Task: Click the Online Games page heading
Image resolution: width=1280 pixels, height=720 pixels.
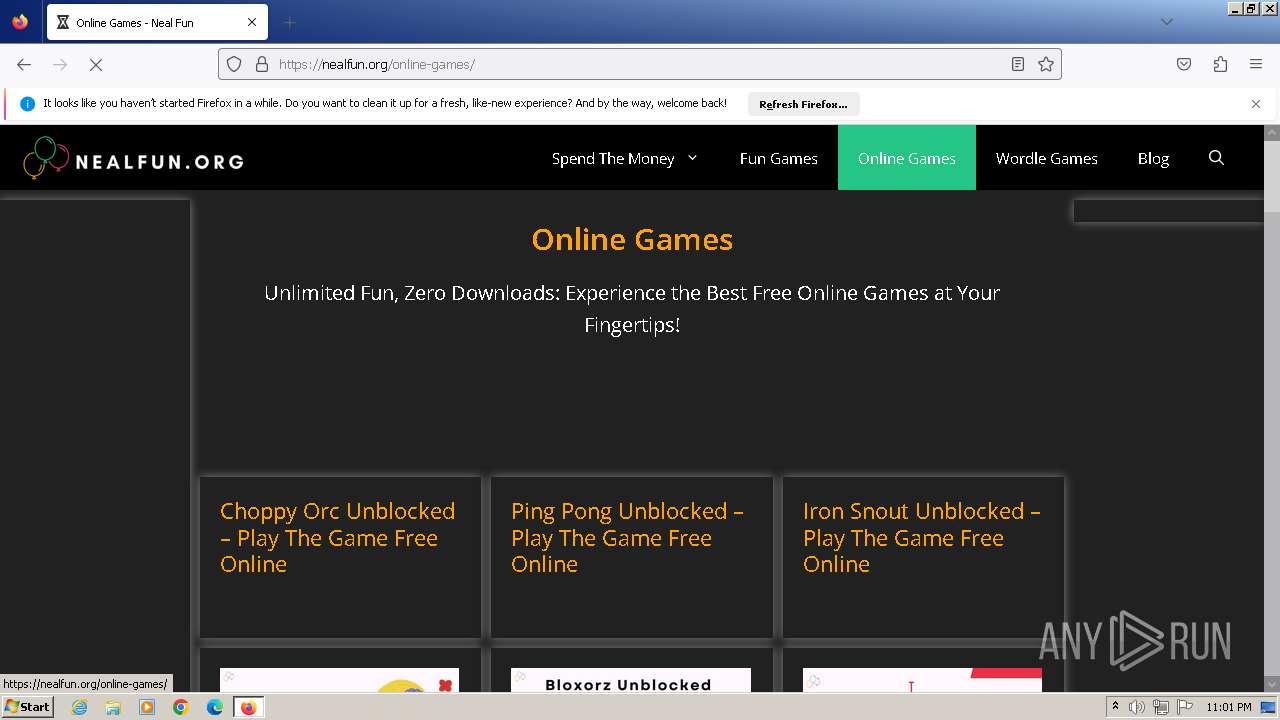Action: [632, 239]
